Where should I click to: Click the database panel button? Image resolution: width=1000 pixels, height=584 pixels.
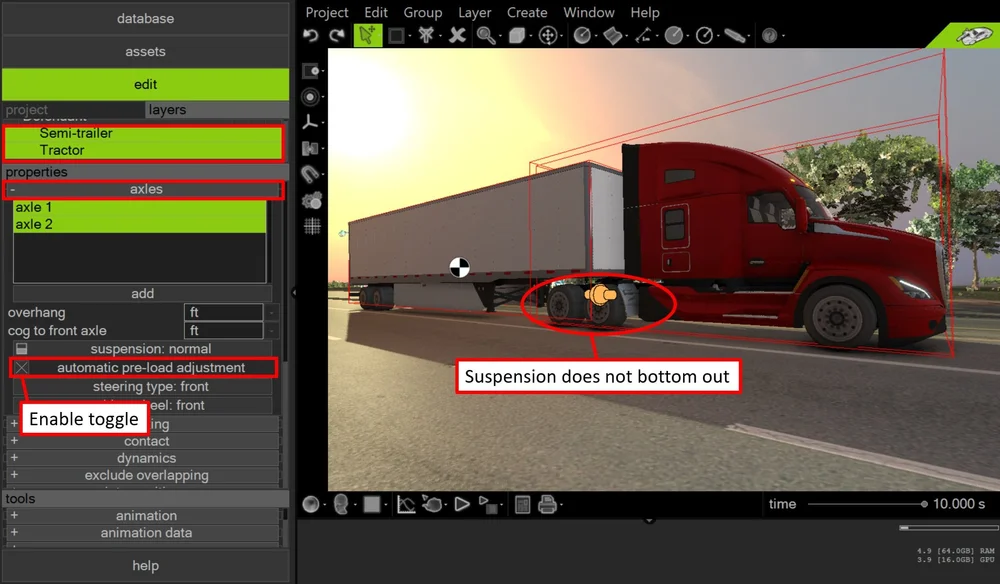pos(145,18)
